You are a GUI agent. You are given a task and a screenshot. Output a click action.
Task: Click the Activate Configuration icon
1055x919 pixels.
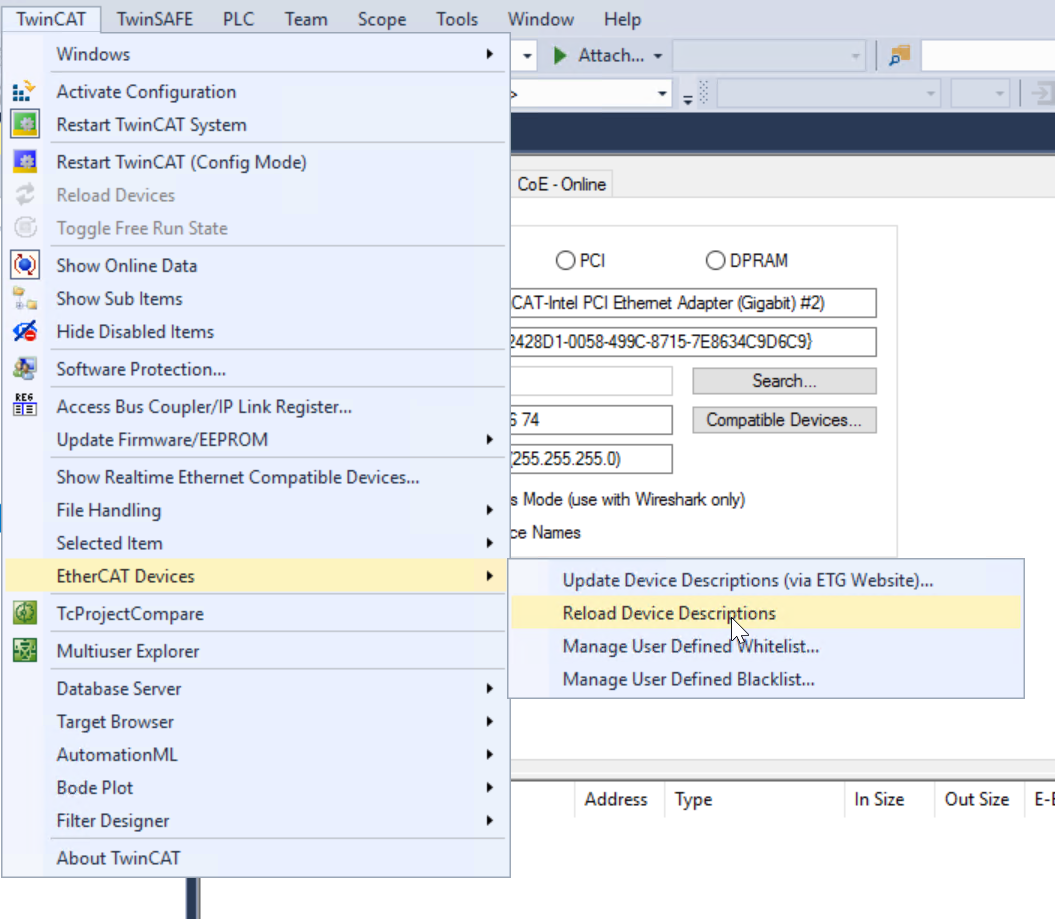click(x=24, y=91)
